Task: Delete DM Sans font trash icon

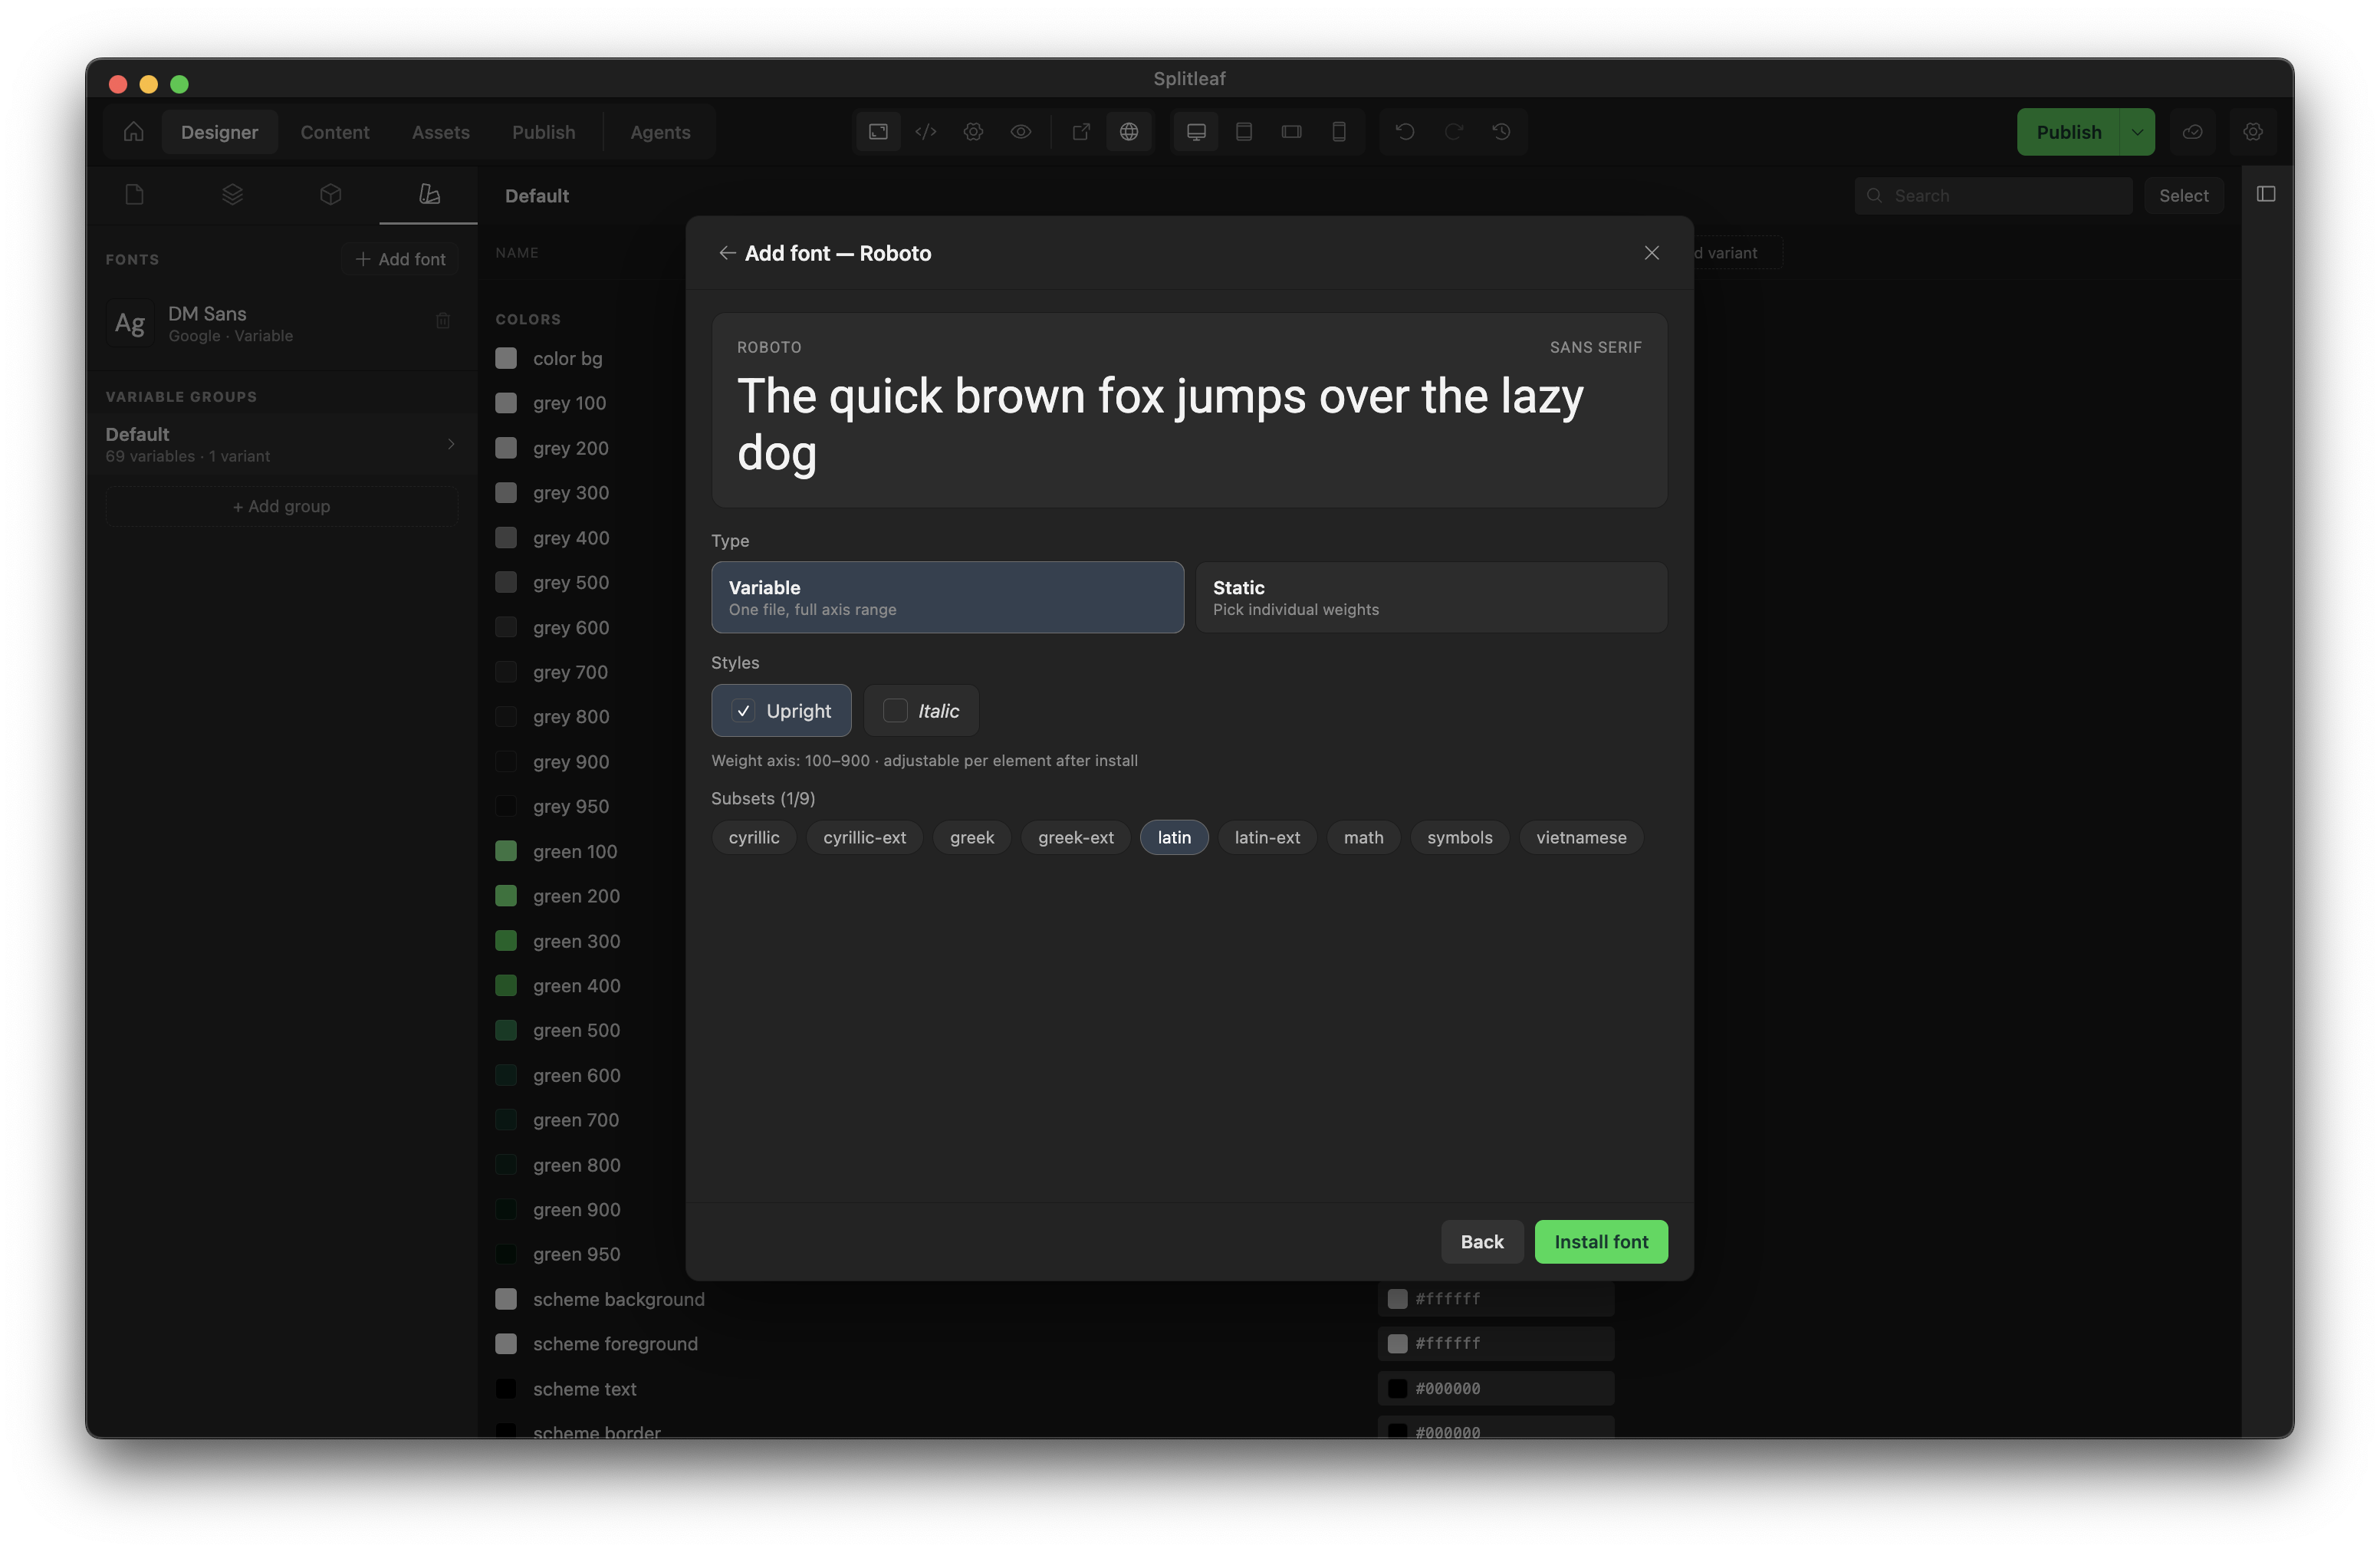Action: 443,321
